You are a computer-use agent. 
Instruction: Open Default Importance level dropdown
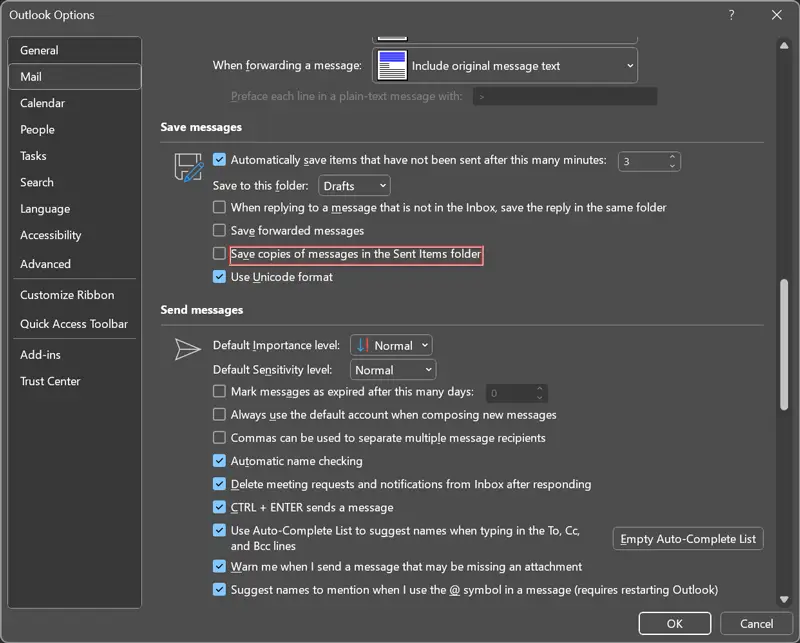391,345
